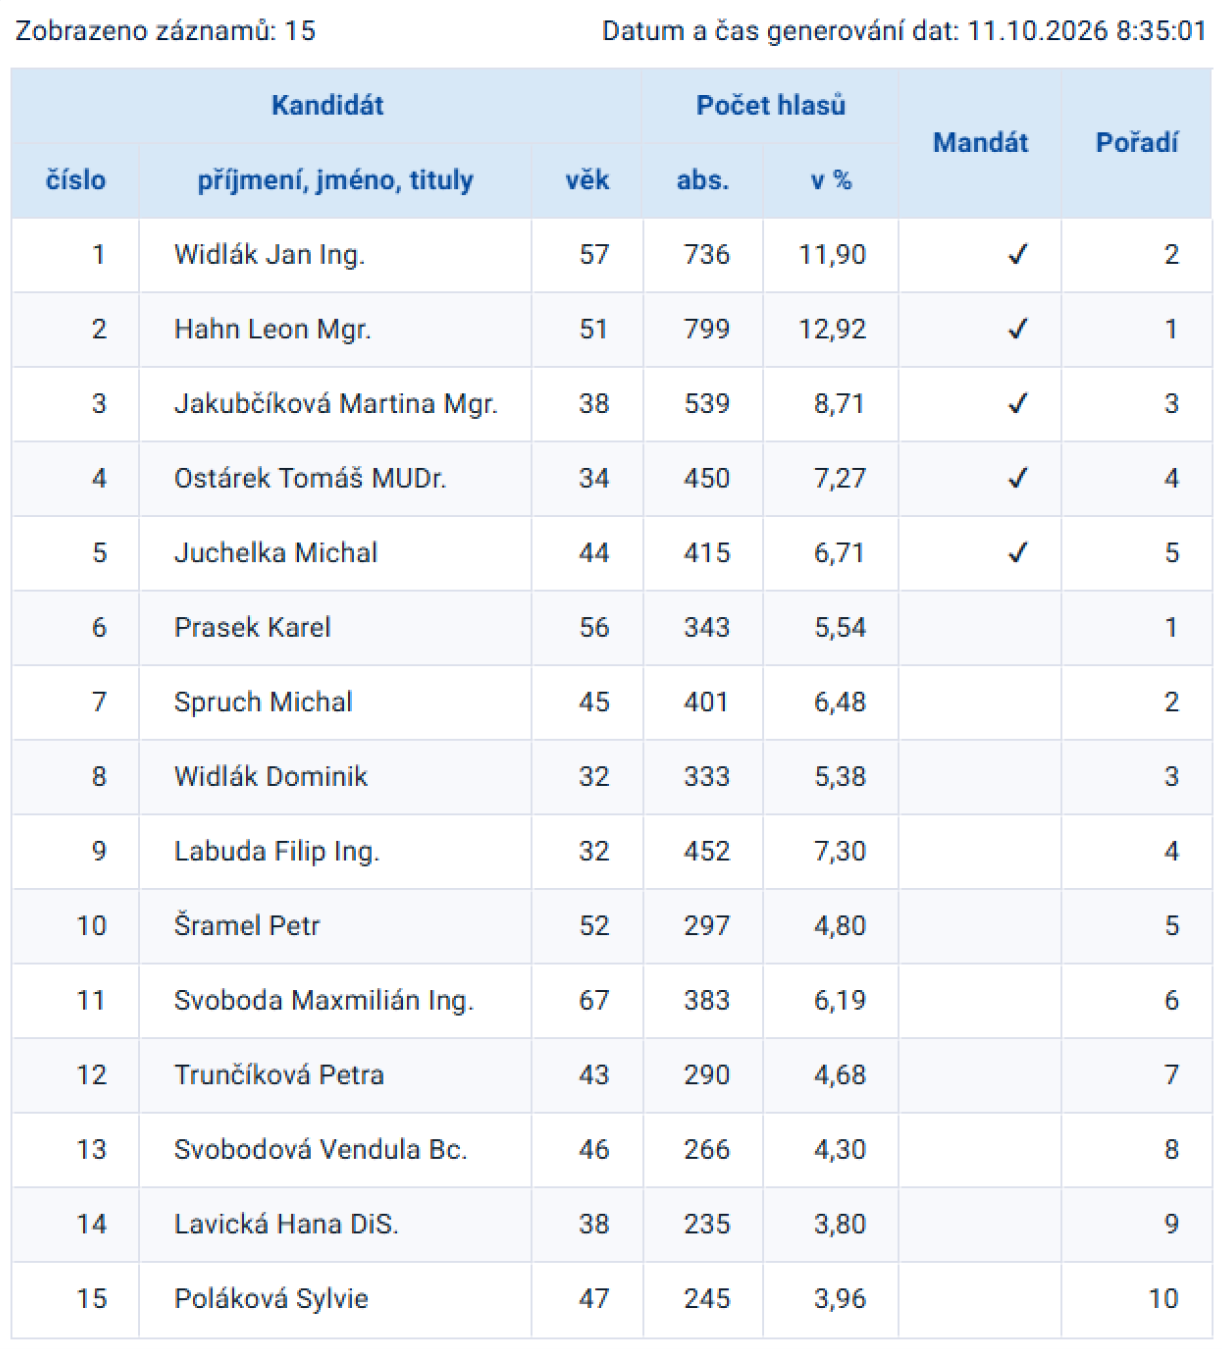
Task: Click the mandate check mark for Jakubčíková Martina
Action: [1017, 404]
